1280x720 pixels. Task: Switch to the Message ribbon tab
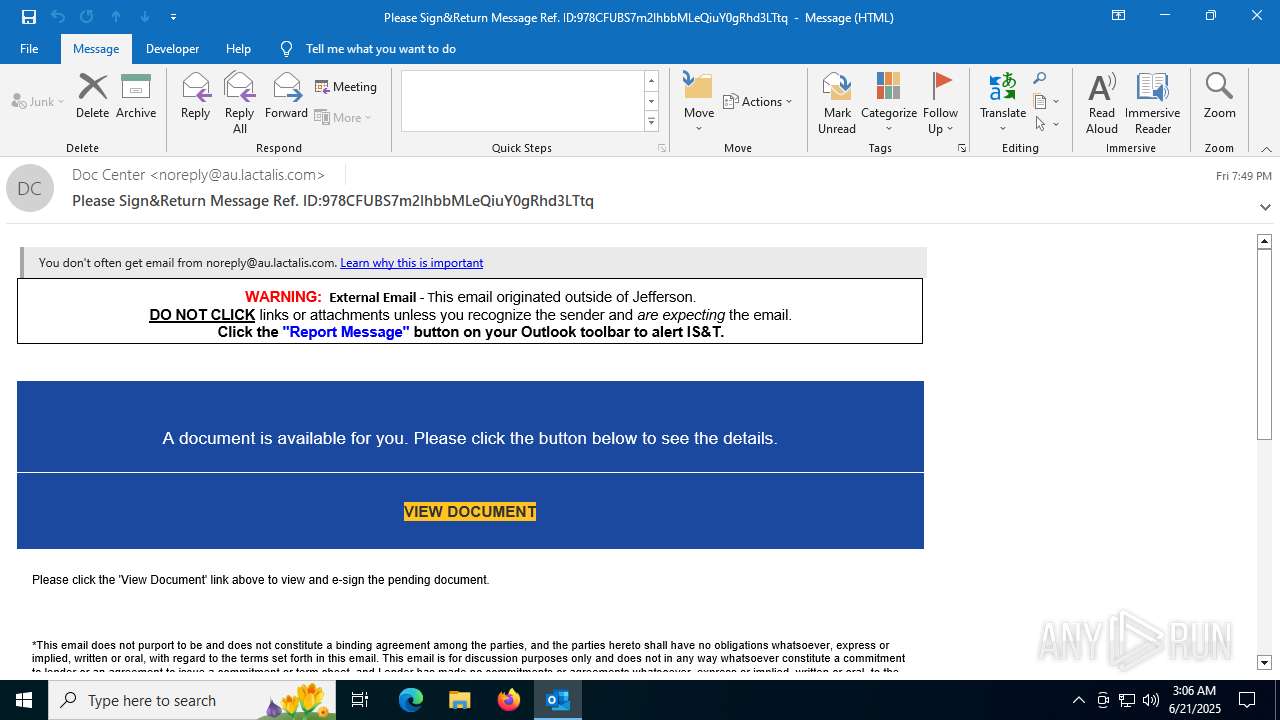(x=96, y=48)
